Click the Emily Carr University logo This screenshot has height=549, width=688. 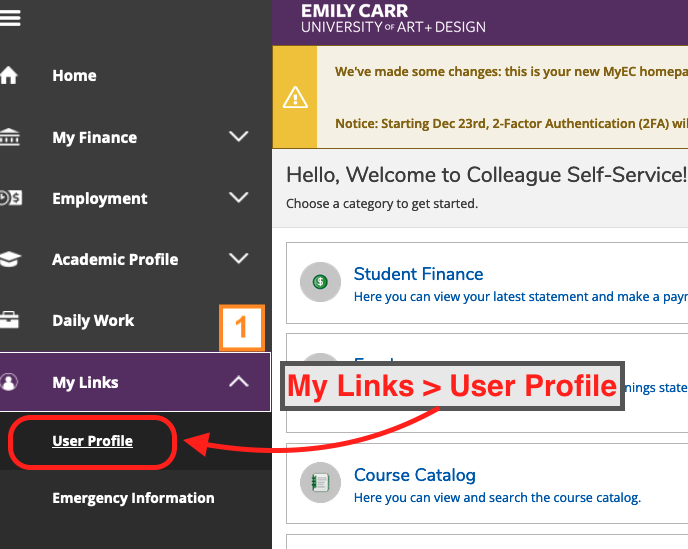[x=393, y=18]
